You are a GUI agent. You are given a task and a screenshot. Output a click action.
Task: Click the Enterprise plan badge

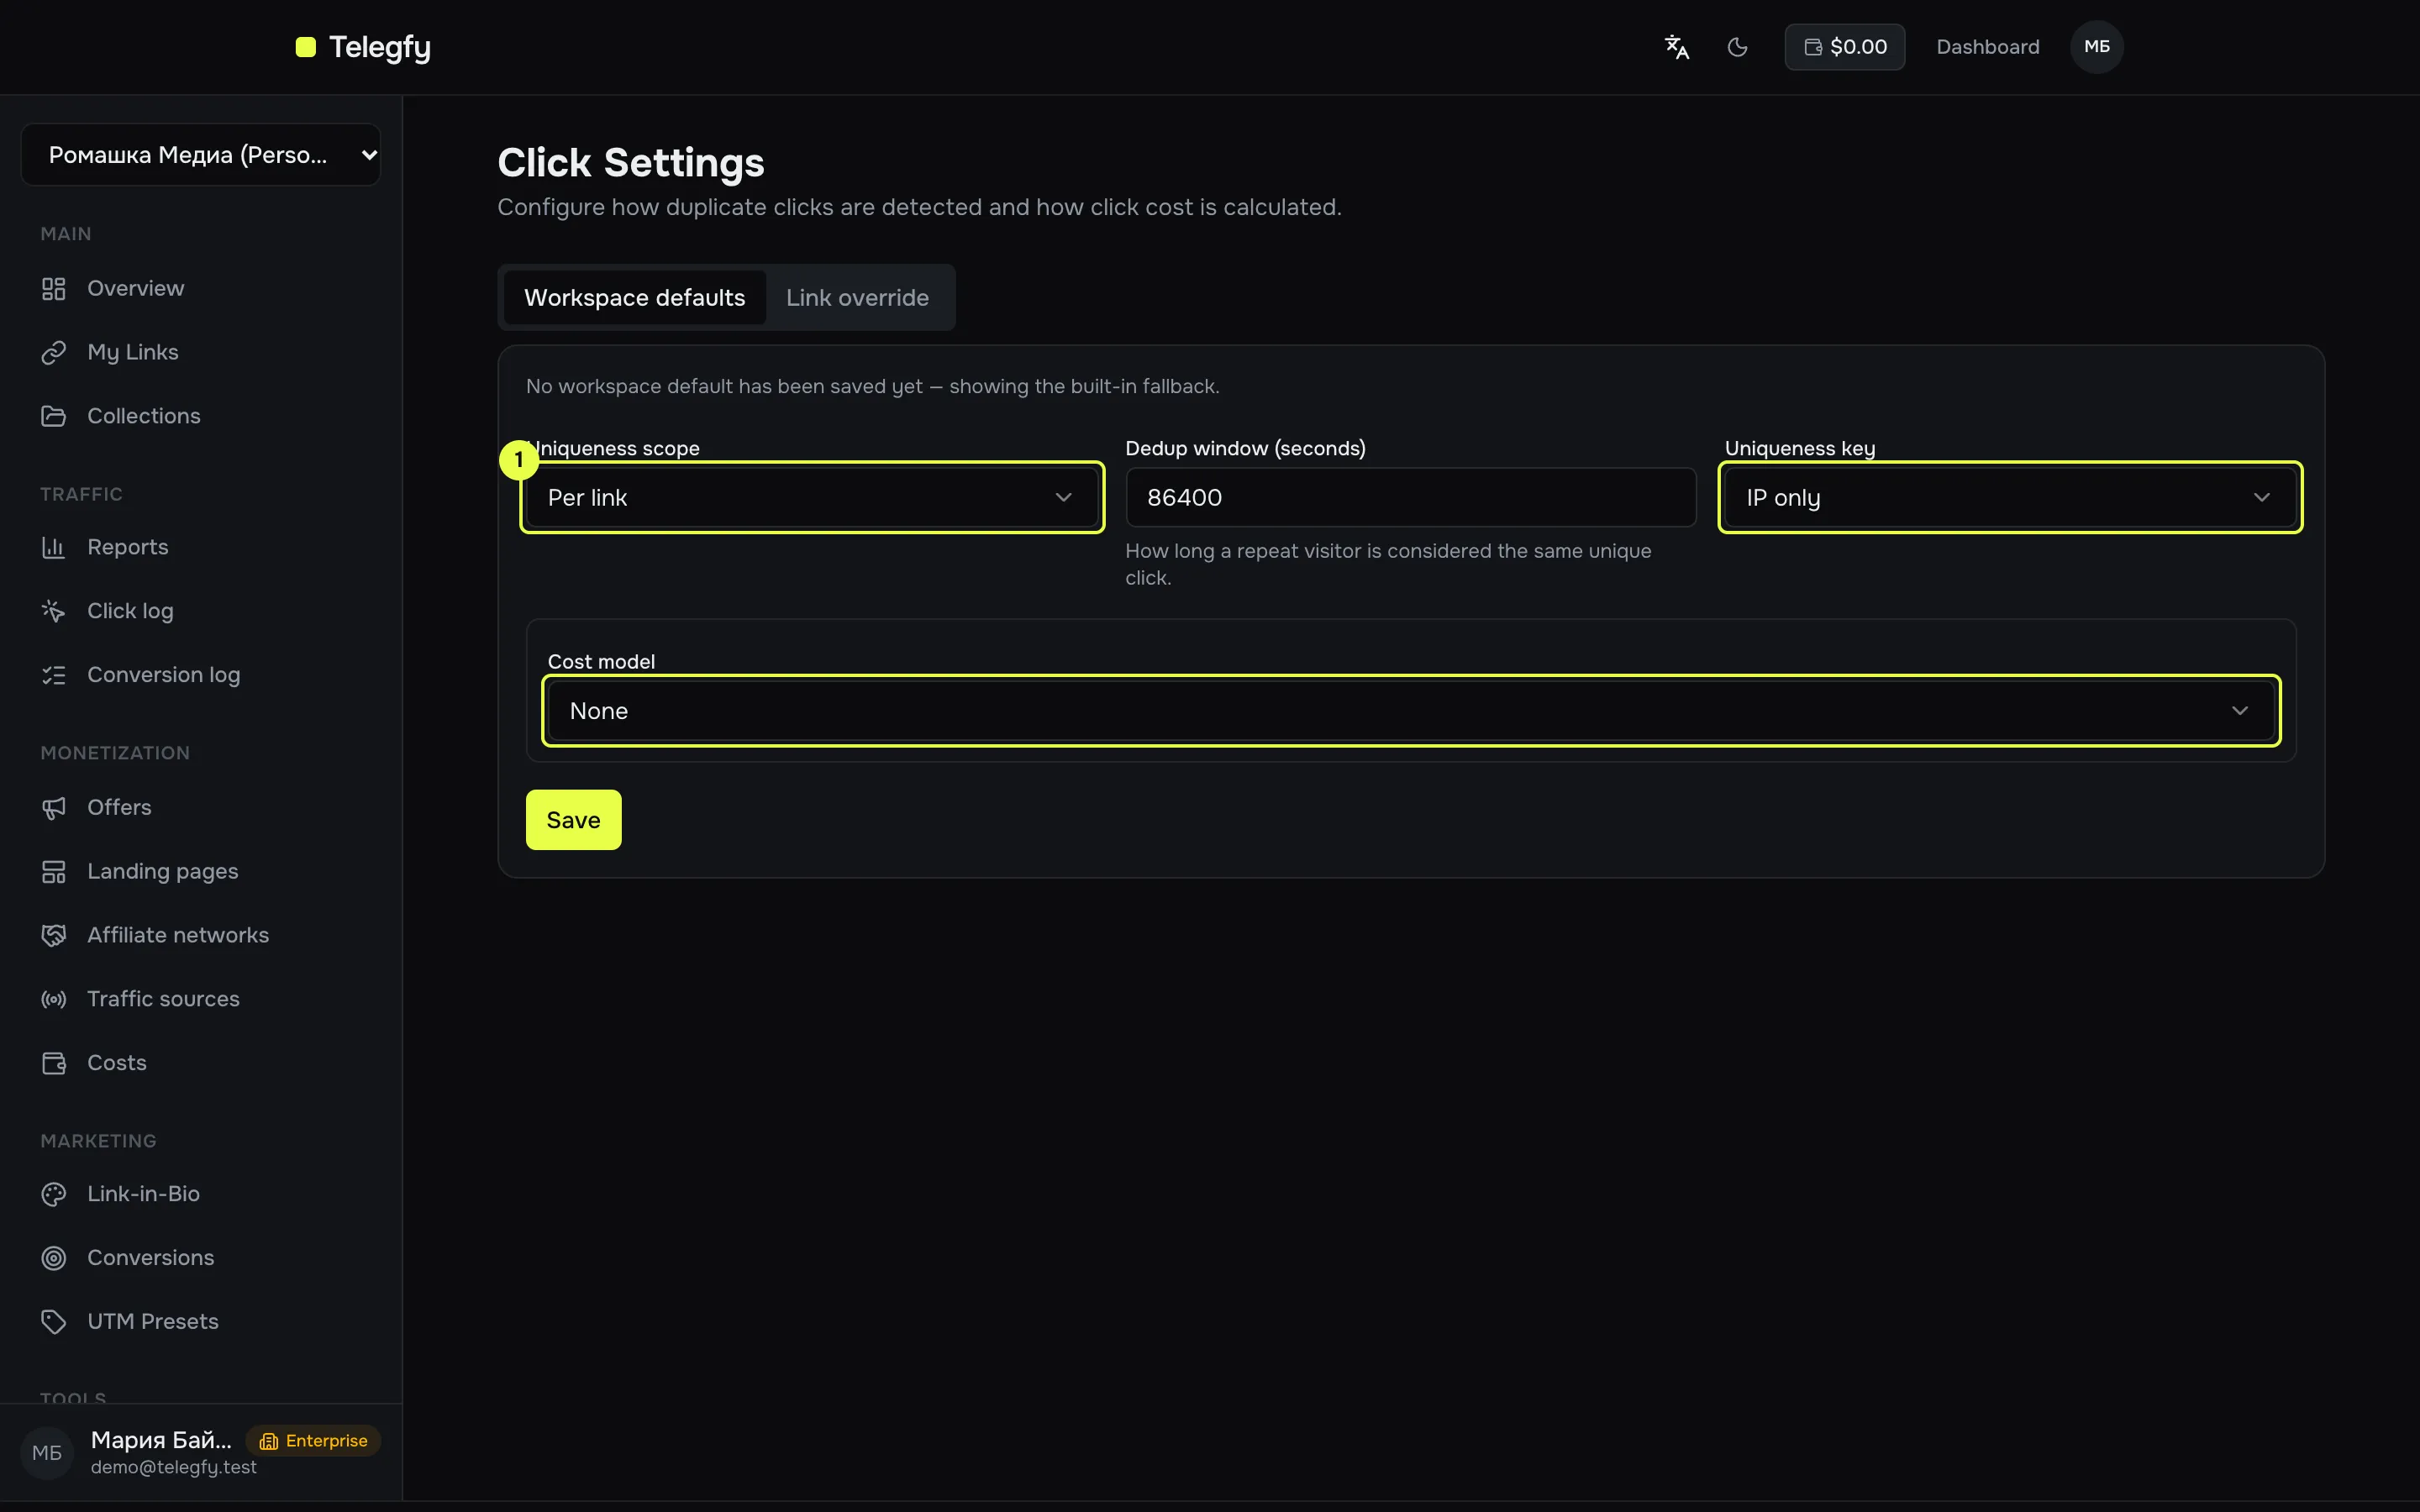(x=314, y=1441)
